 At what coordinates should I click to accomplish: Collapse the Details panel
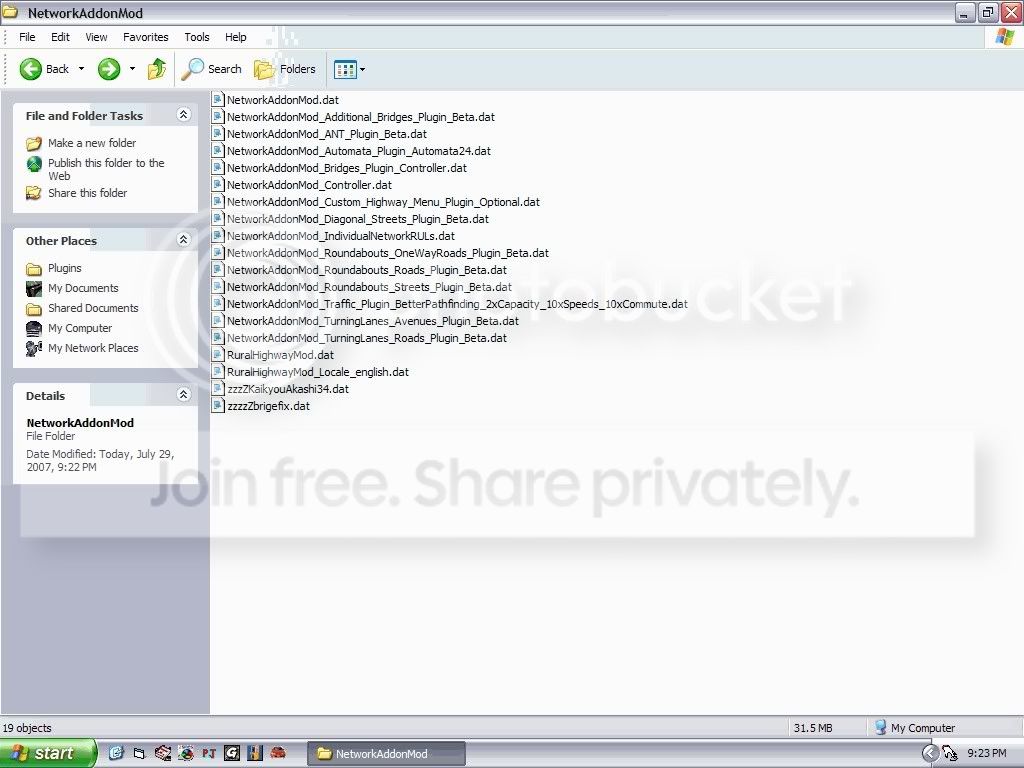184,394
